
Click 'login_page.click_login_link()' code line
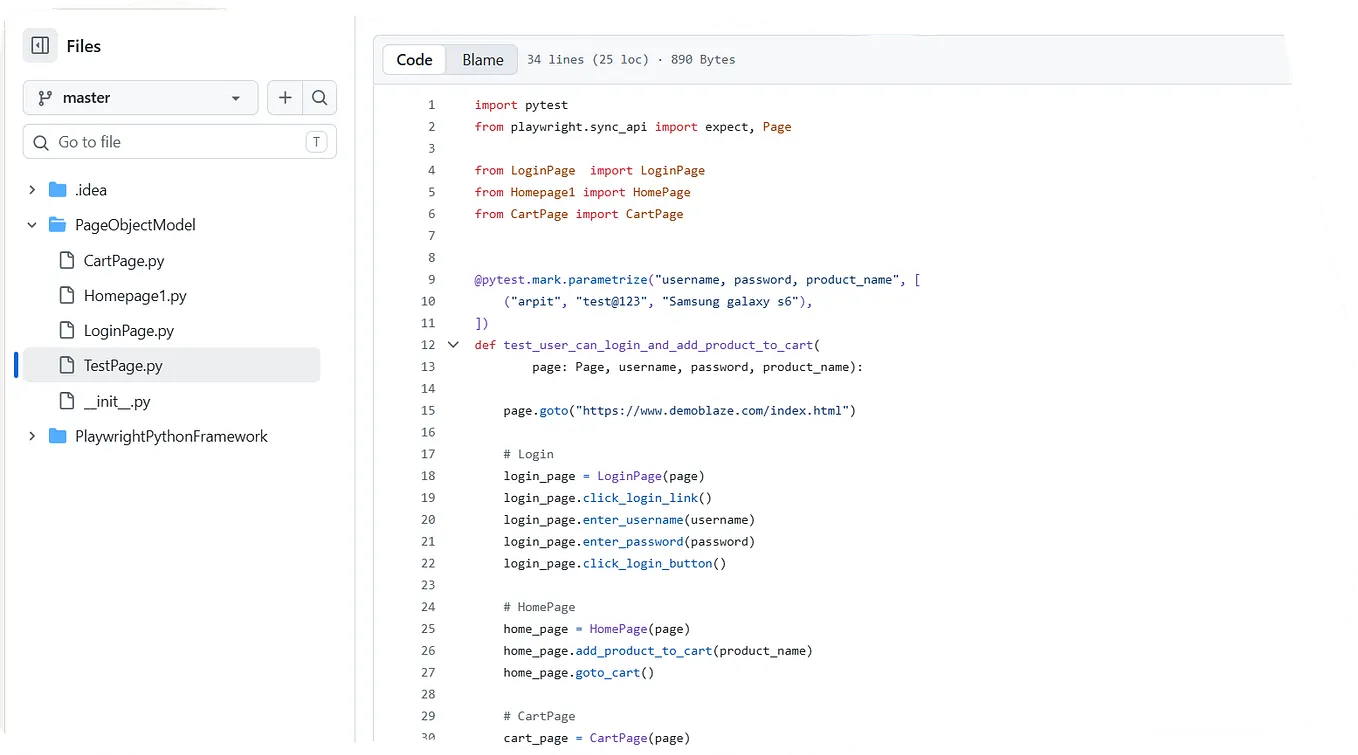[607, 498]
